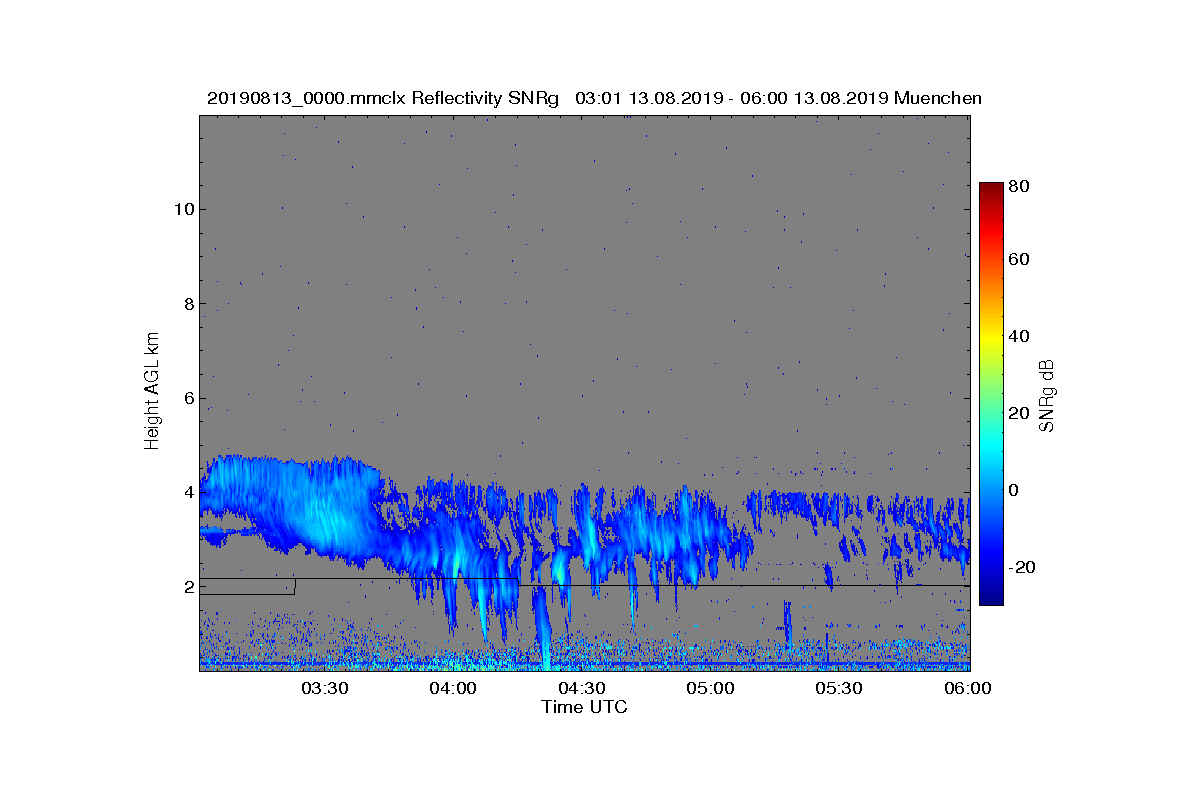Viewport: 1200px width, 800px height.
Task: Click the 04:00 time tick label
Action: click(453, 688)
